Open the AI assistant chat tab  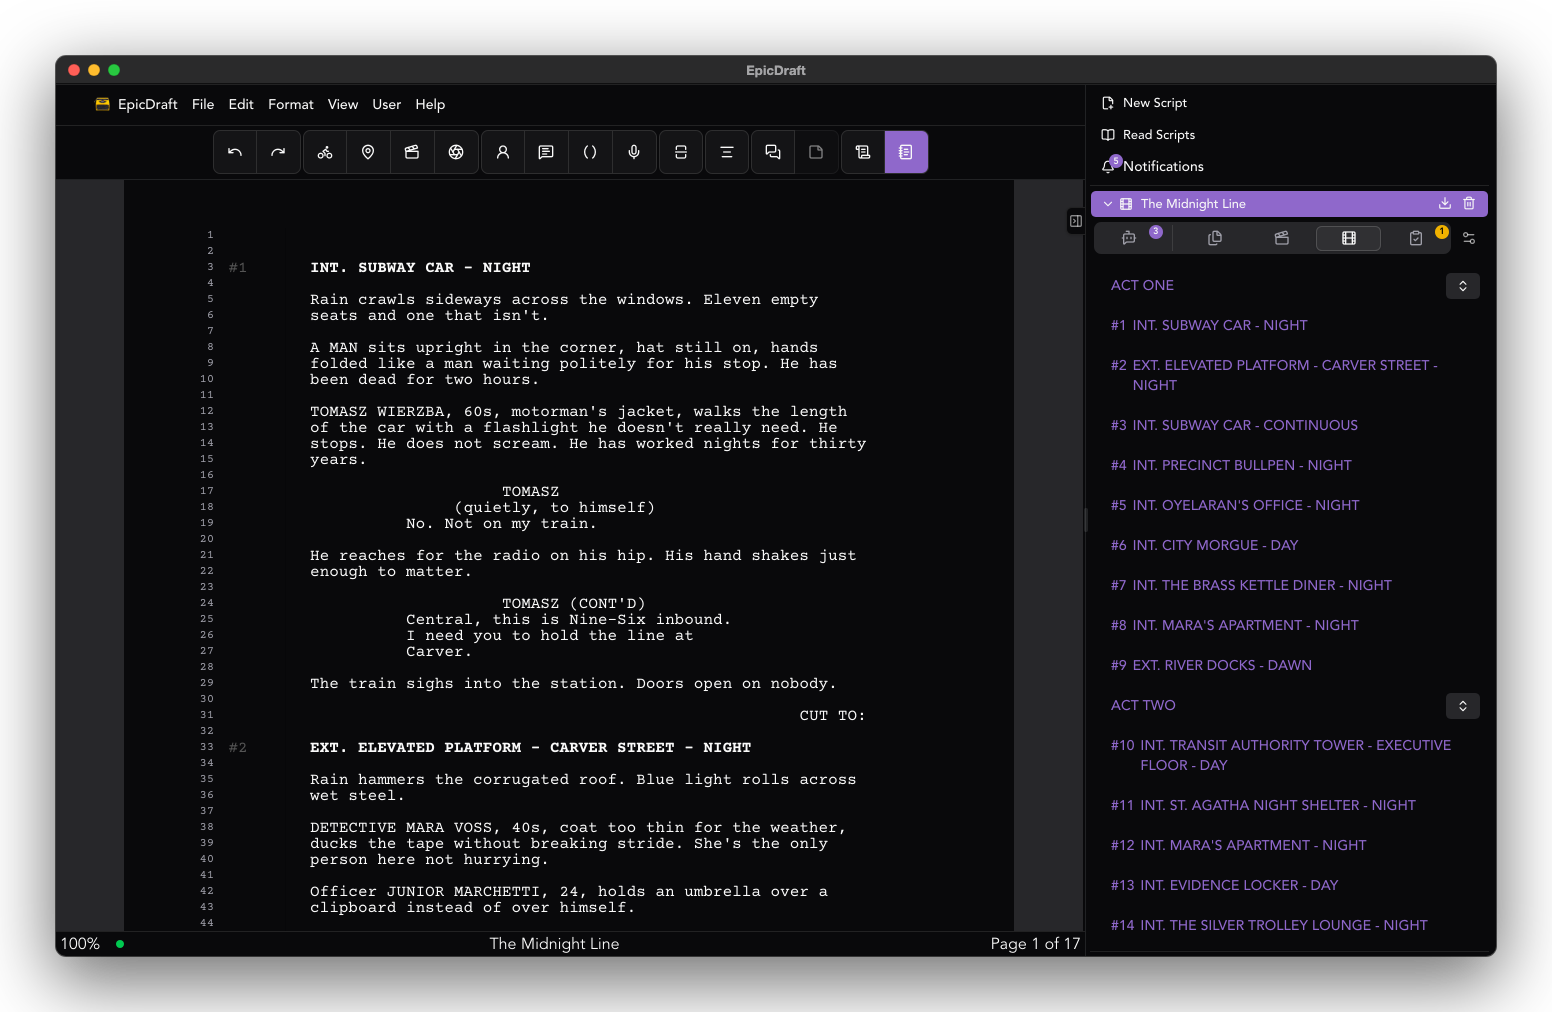(1129, 238)
